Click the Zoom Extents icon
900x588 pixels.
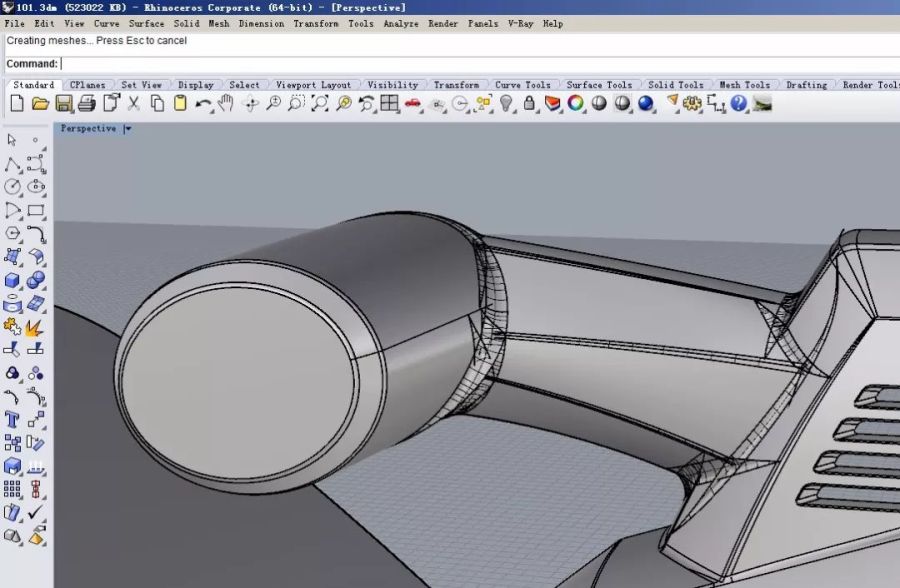pos(319,103)
